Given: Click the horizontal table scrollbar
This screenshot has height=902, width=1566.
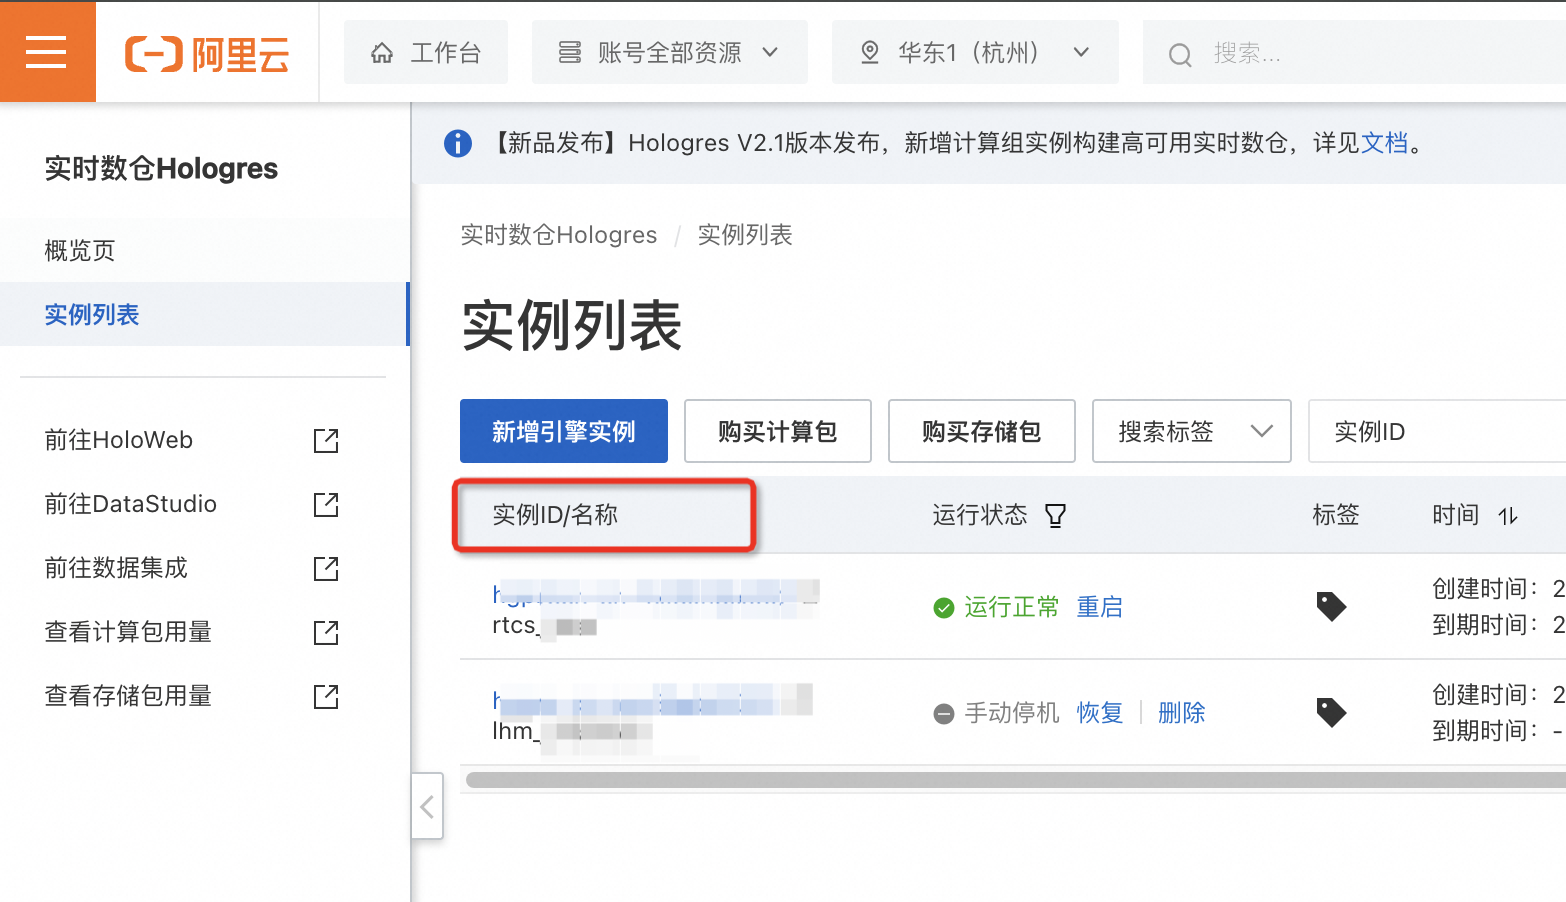Looking at the screenshot, I should click(1016, 780).
